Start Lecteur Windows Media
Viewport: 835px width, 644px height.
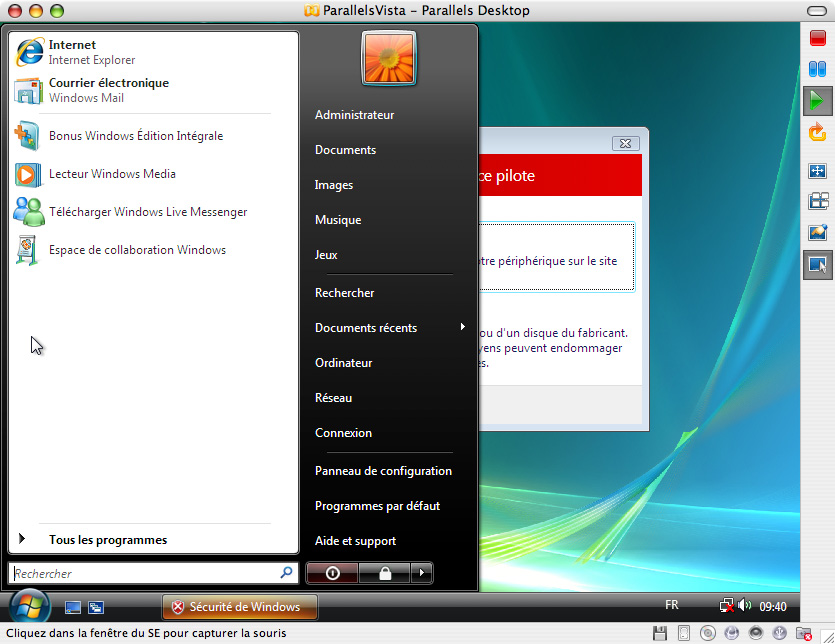(153, 174)
